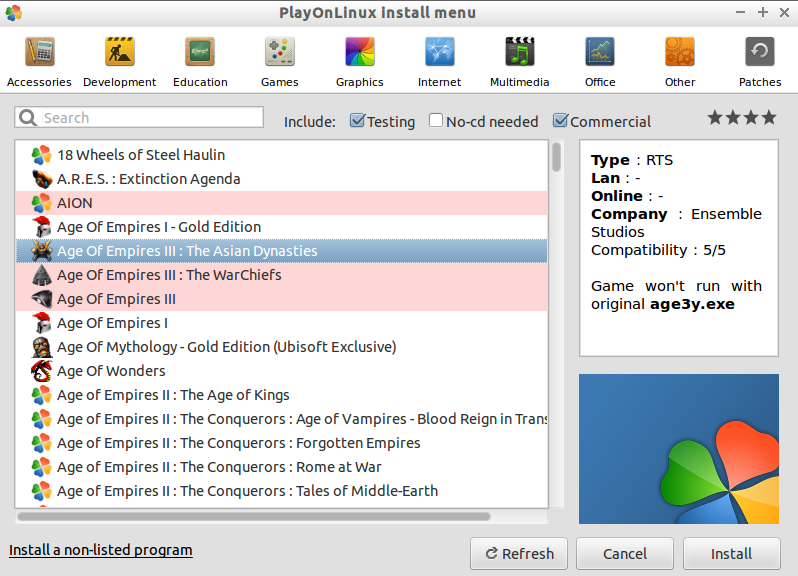The width and height of the screenshot is (798, 576).
Task: Open the Development category icon
Action: click(120, 52)
